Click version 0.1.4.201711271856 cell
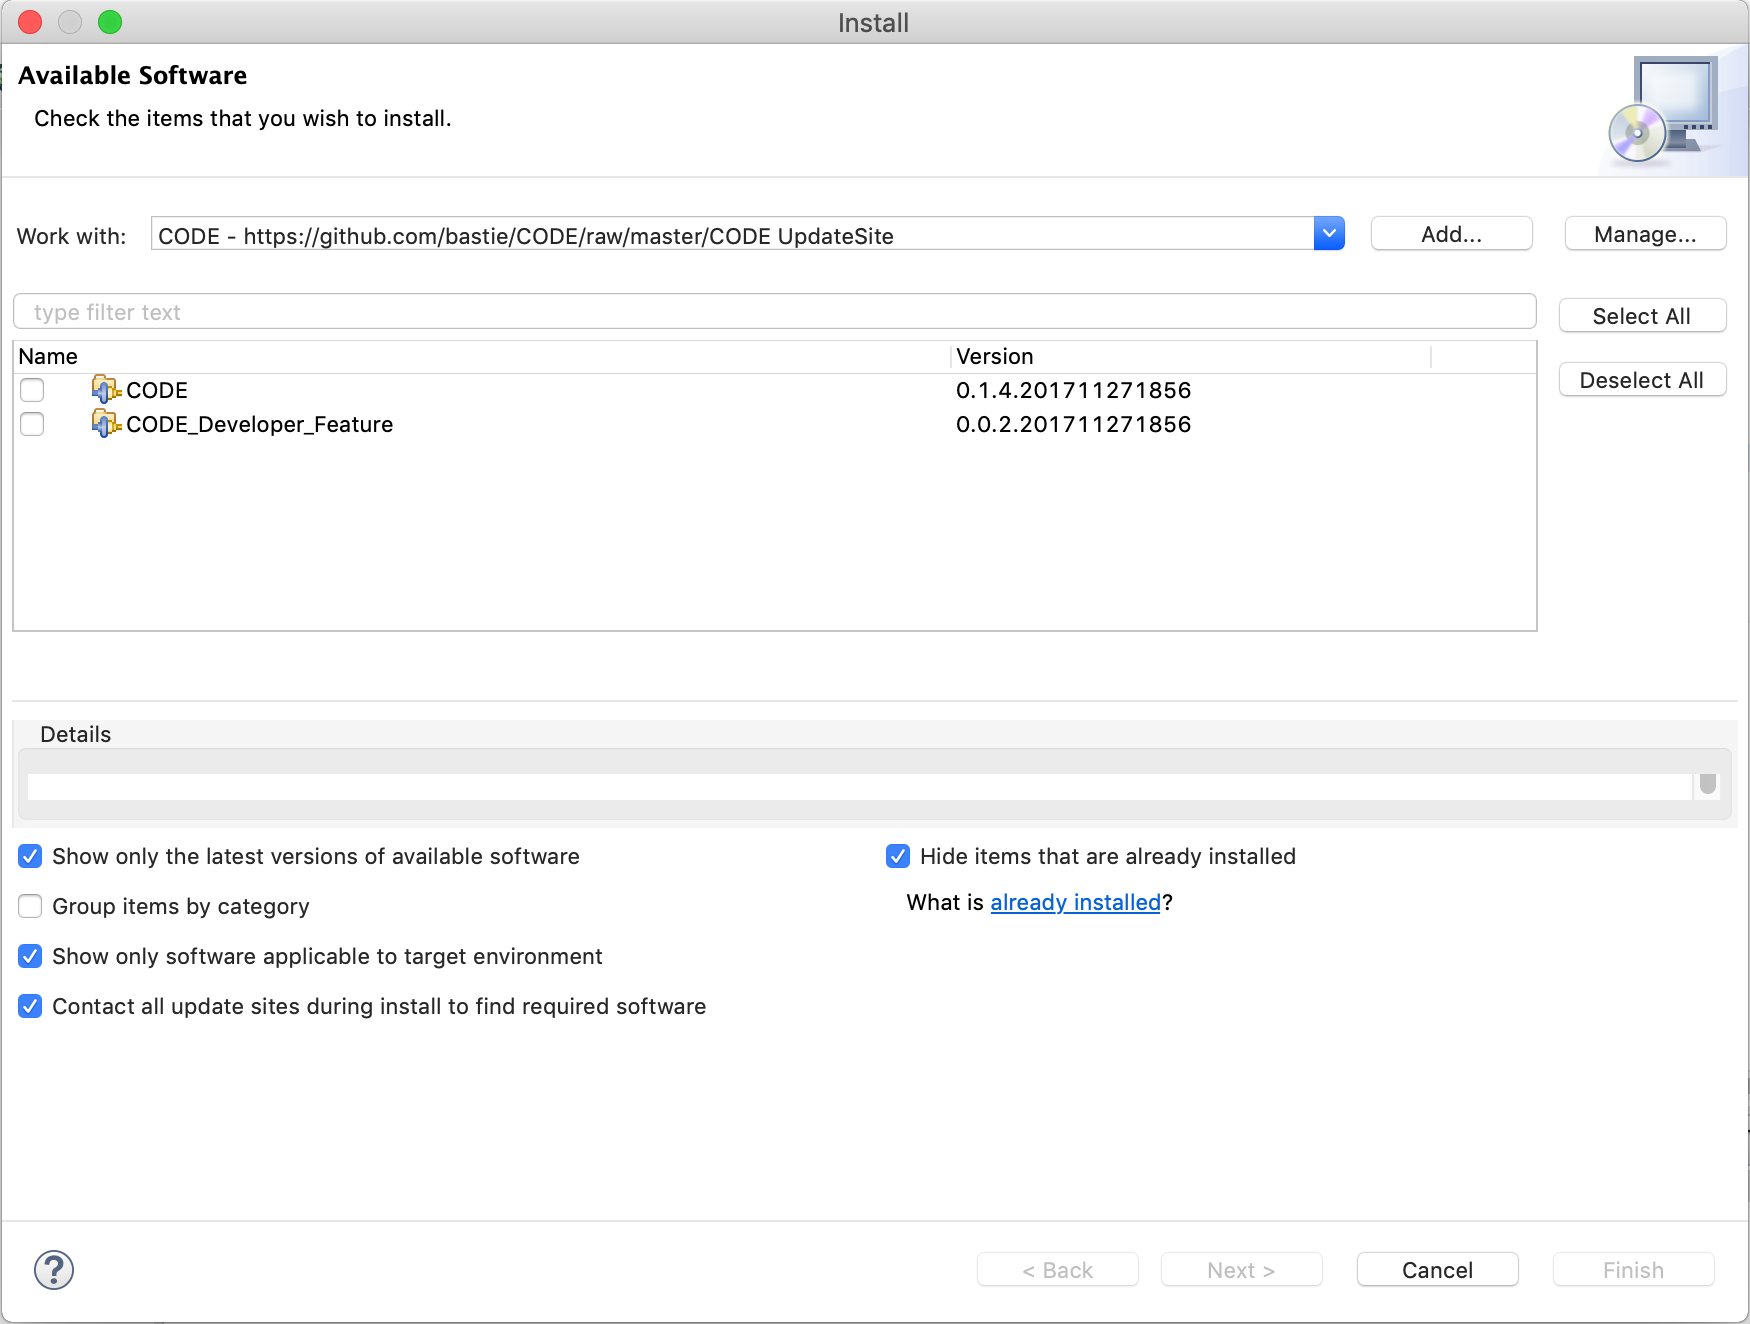 [x=1074, y=390]
